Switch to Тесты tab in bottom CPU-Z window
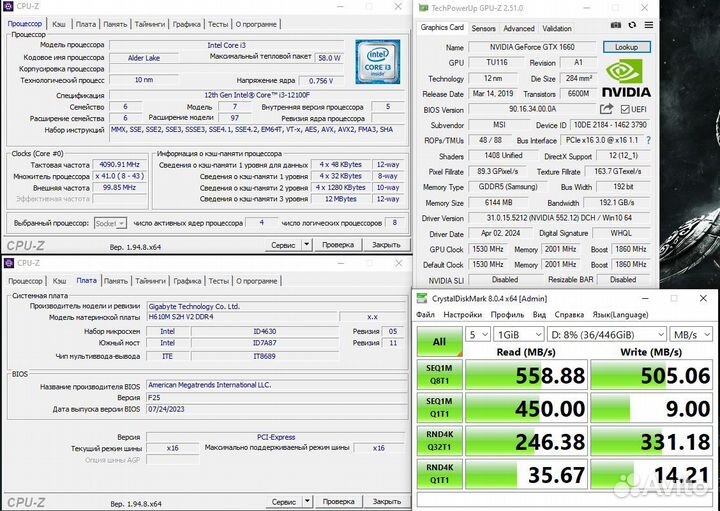 point(219,281)
